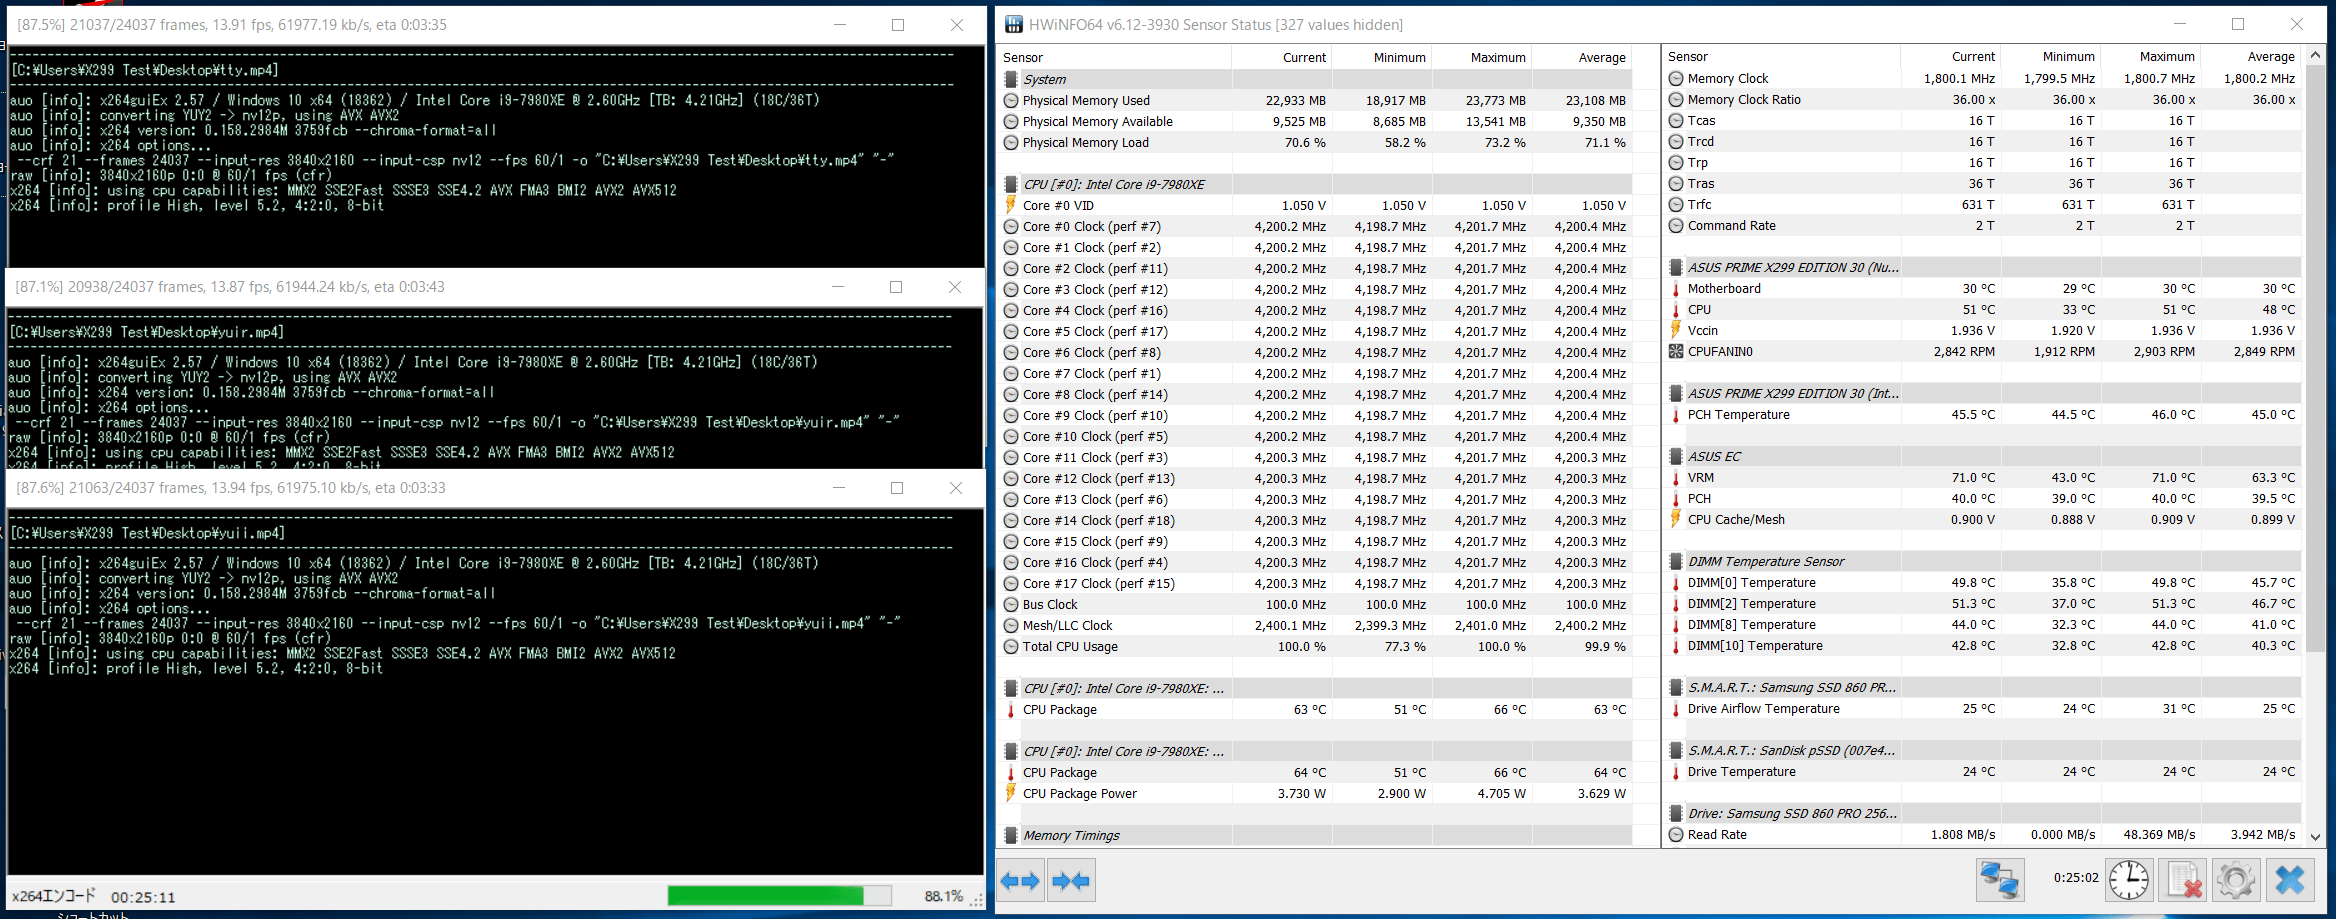Screen dimensions: 2336x919
Task: Select the Core #17 Clock (perf #15) row
Action: click(1315, 583)
